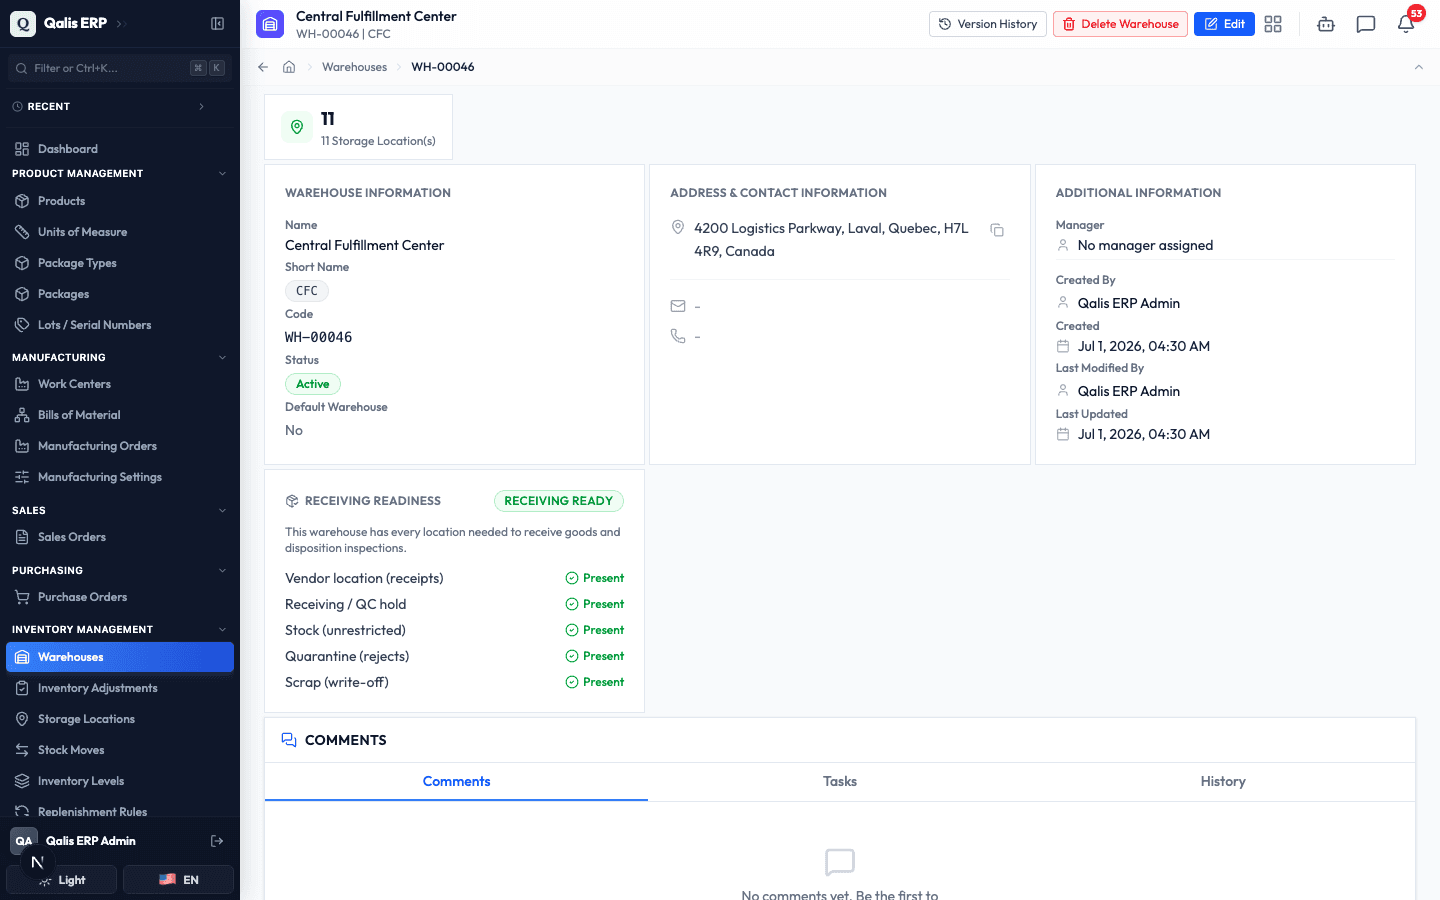
Task: Open Dashboard in the sidebar
Action: pos(119,149)
